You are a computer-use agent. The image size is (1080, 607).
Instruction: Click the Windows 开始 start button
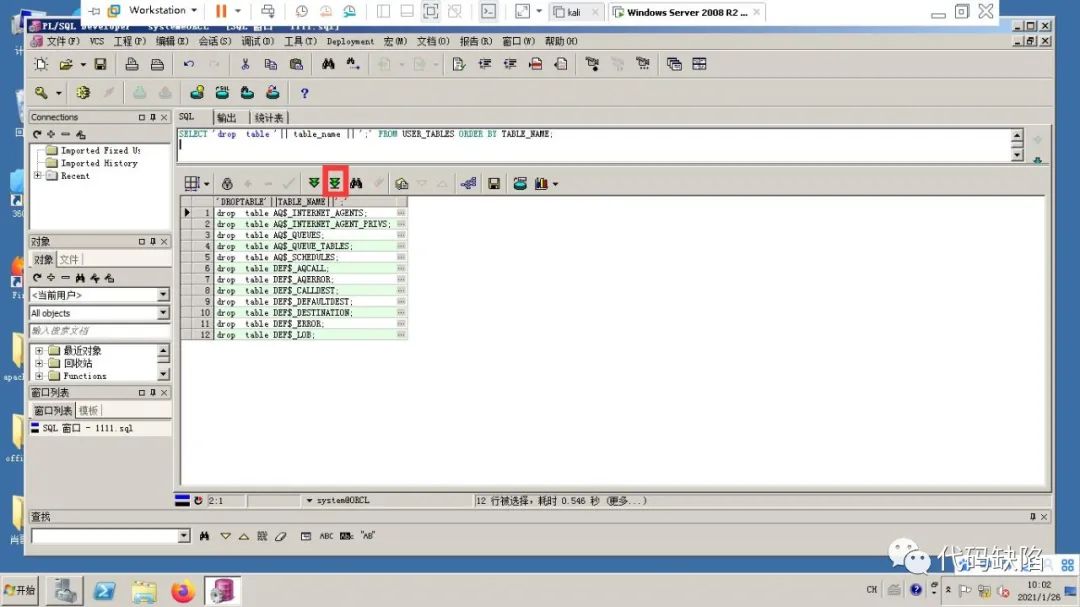coord(20,590)
